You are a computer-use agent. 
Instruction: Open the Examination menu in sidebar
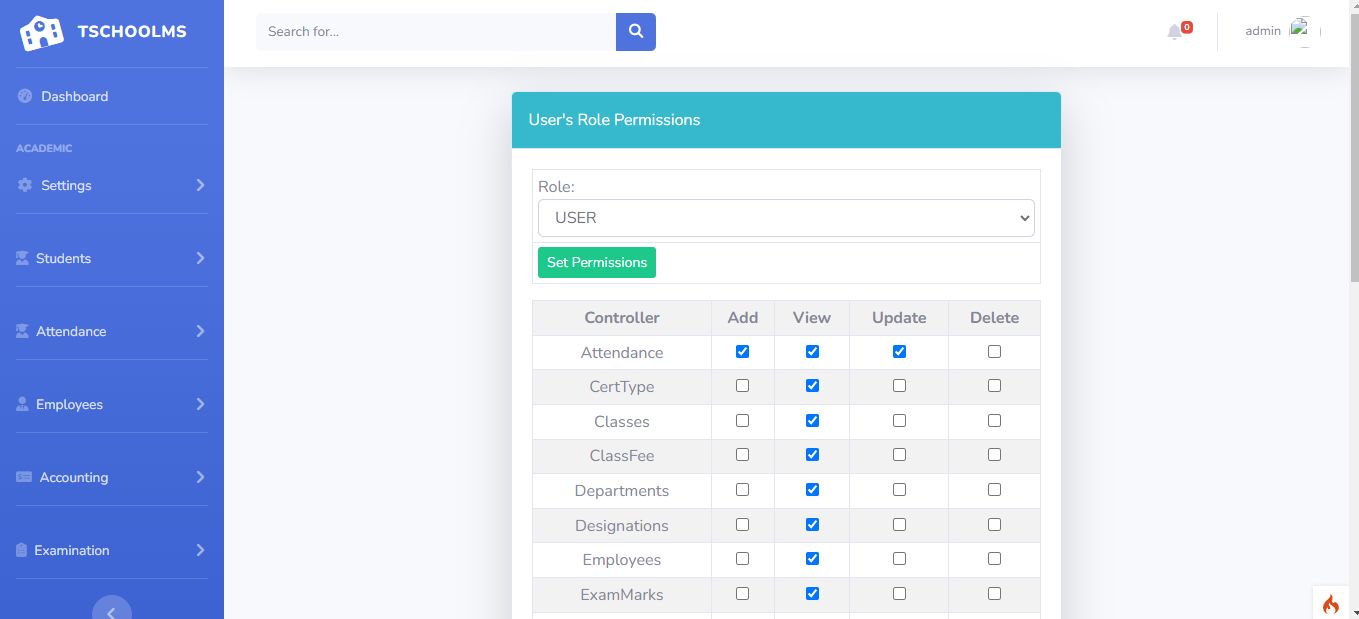pyautogui.click(x=72, y=551)
